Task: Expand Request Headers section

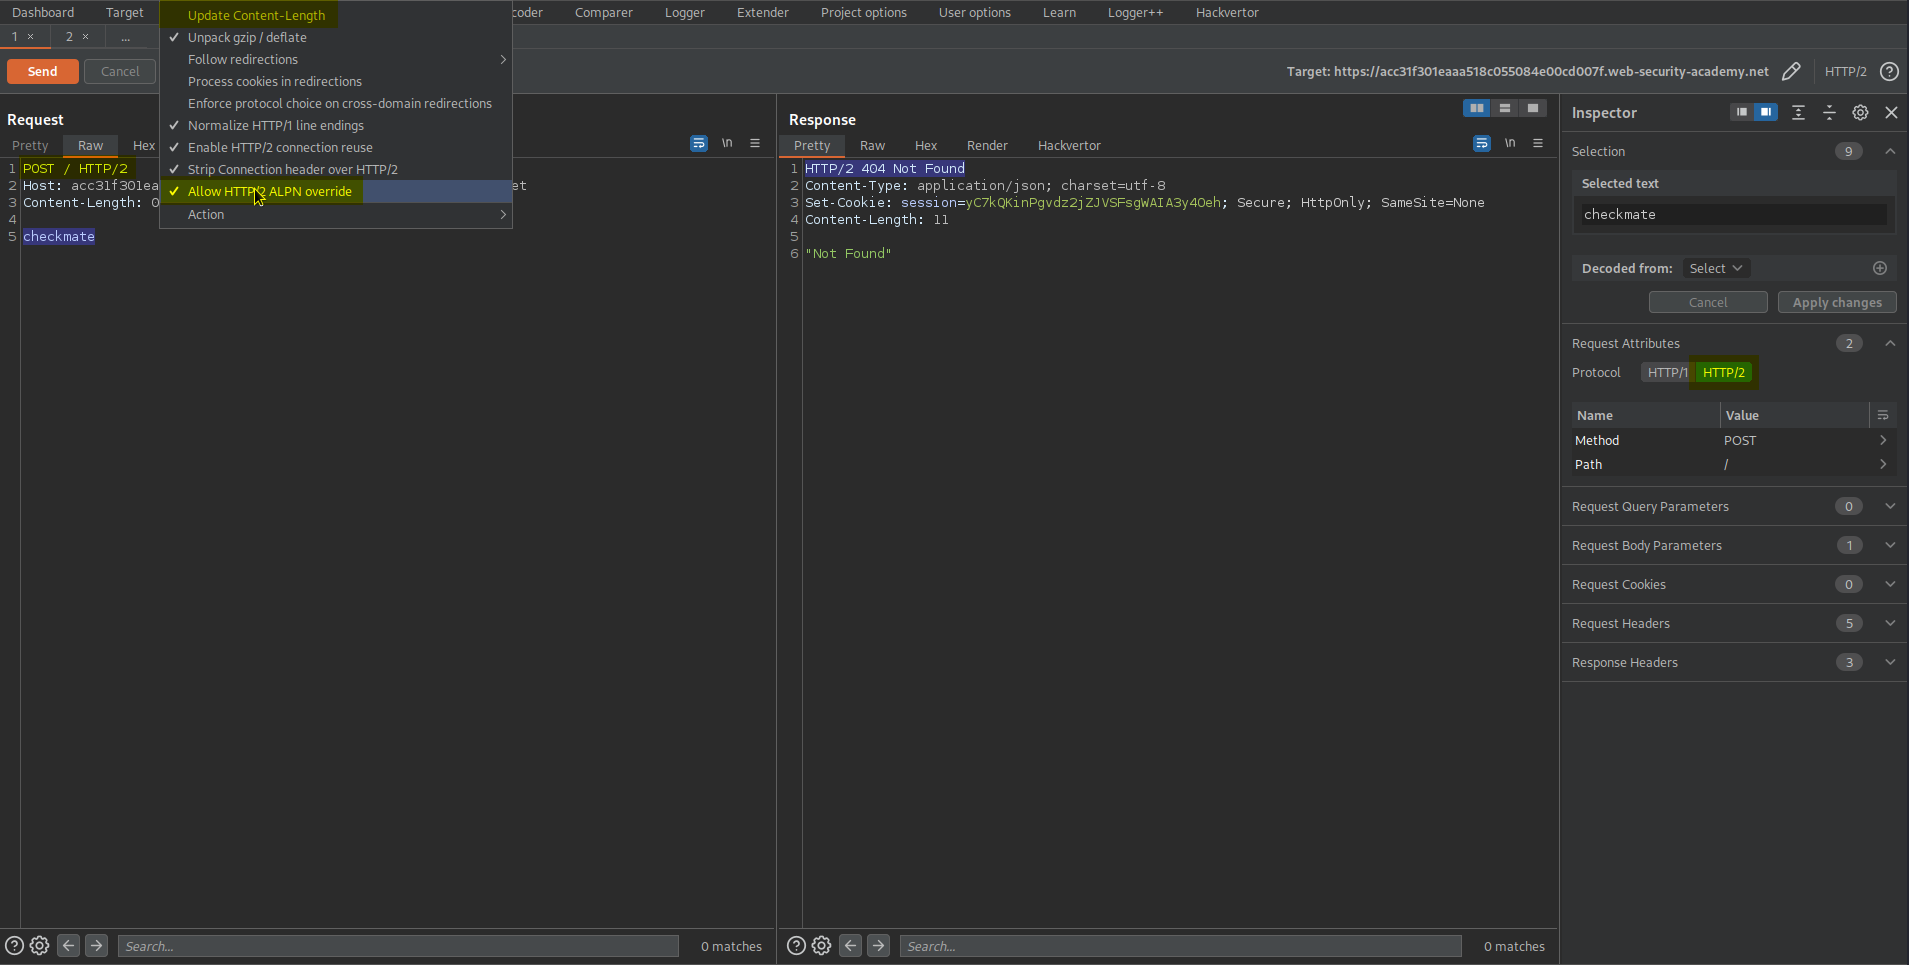Action: point(1890,623)
